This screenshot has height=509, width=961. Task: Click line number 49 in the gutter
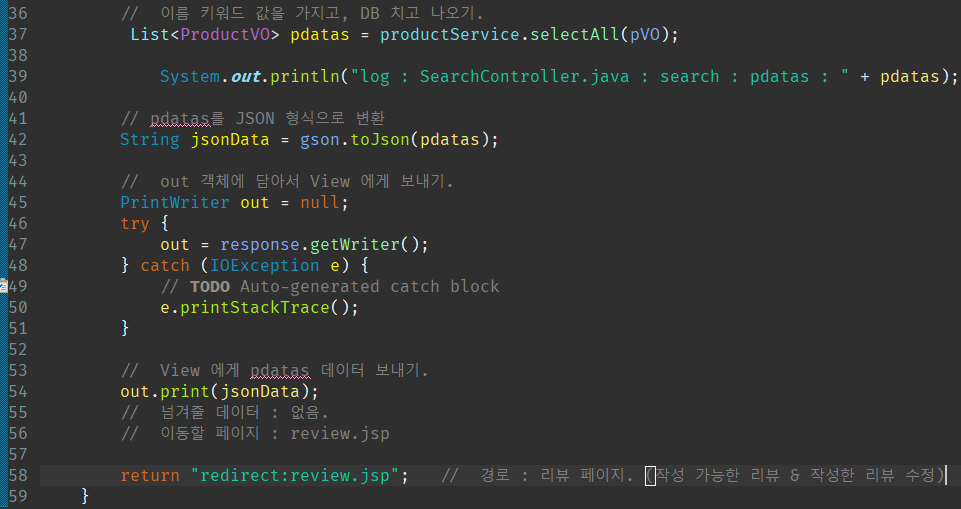pyautogui.click(x=18, y=287)
